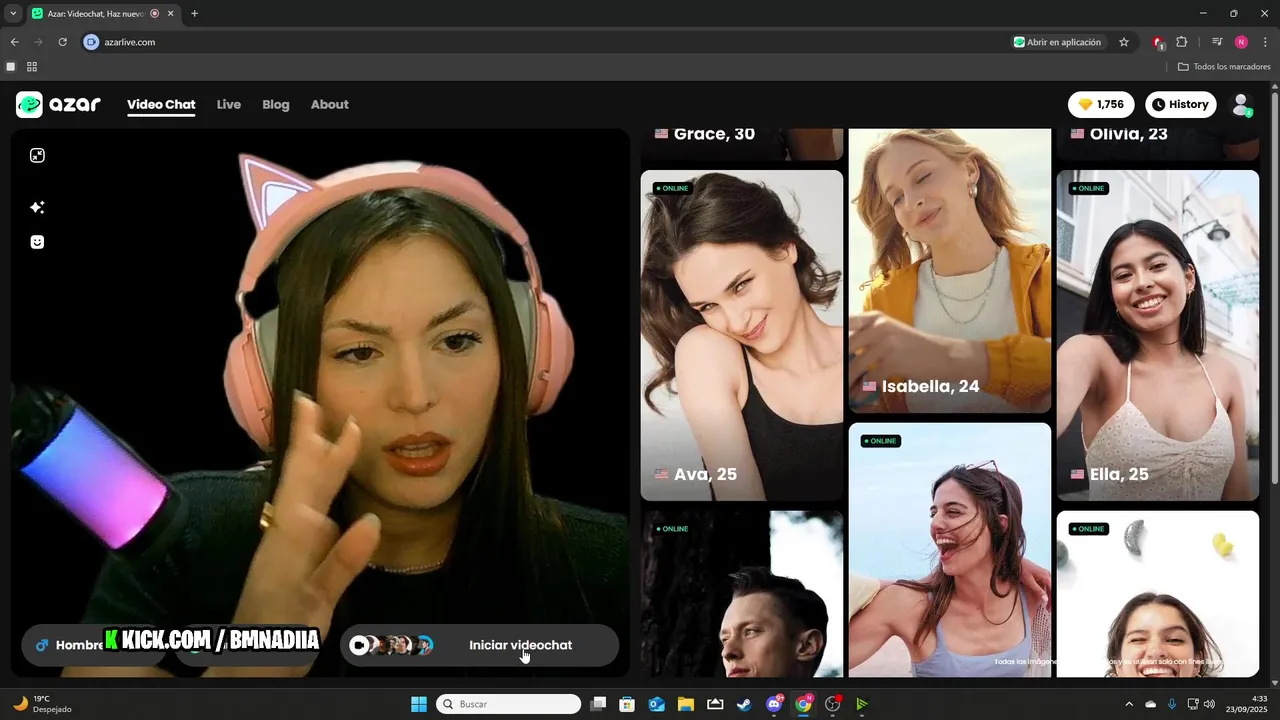Click the gems balance 1,756

point(1101,104)
